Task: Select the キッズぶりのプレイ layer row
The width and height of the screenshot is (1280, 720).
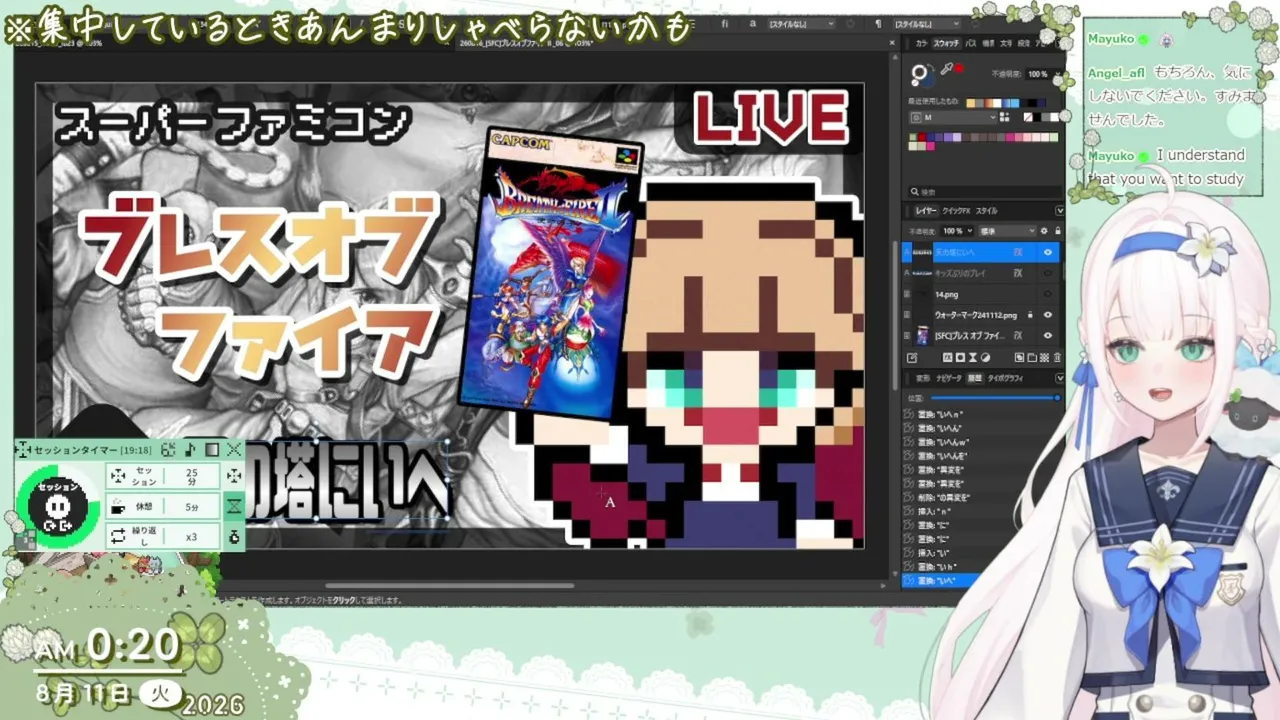Action: 982,273
